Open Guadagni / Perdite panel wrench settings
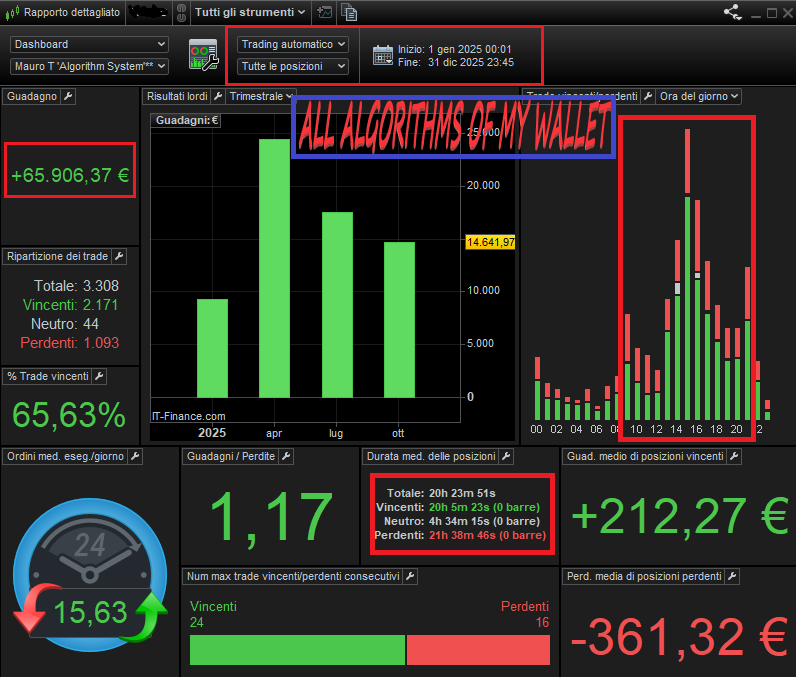The height and width of the screenshot is (677, 796). point(285,457)
